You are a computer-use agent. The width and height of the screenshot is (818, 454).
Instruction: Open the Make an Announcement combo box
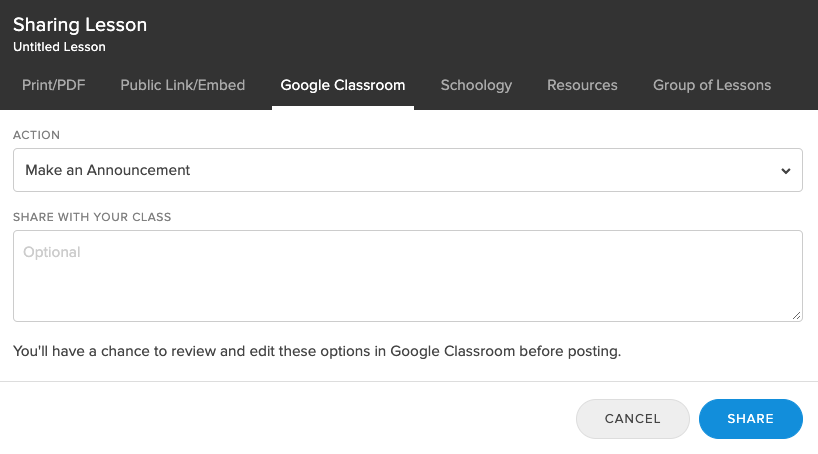[408, 170]
